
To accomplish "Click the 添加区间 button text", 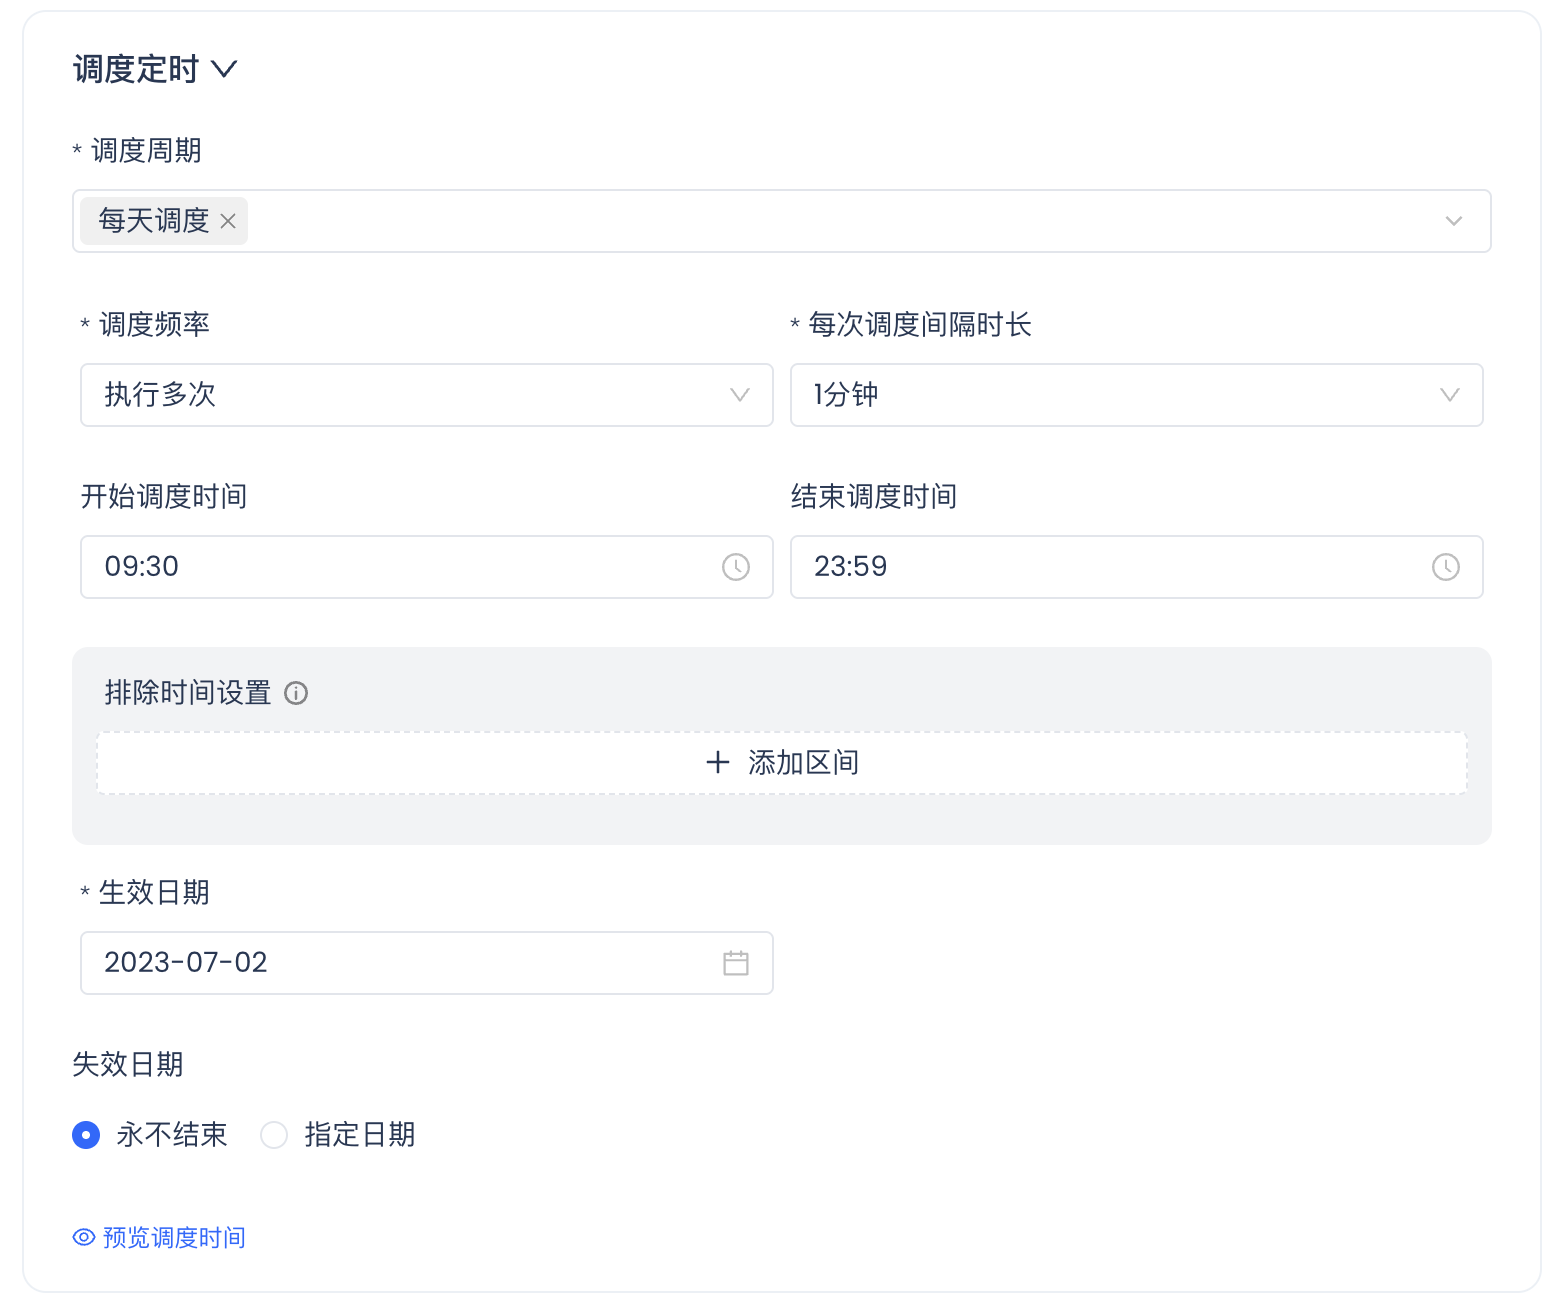I will click(x=803, y=763).
